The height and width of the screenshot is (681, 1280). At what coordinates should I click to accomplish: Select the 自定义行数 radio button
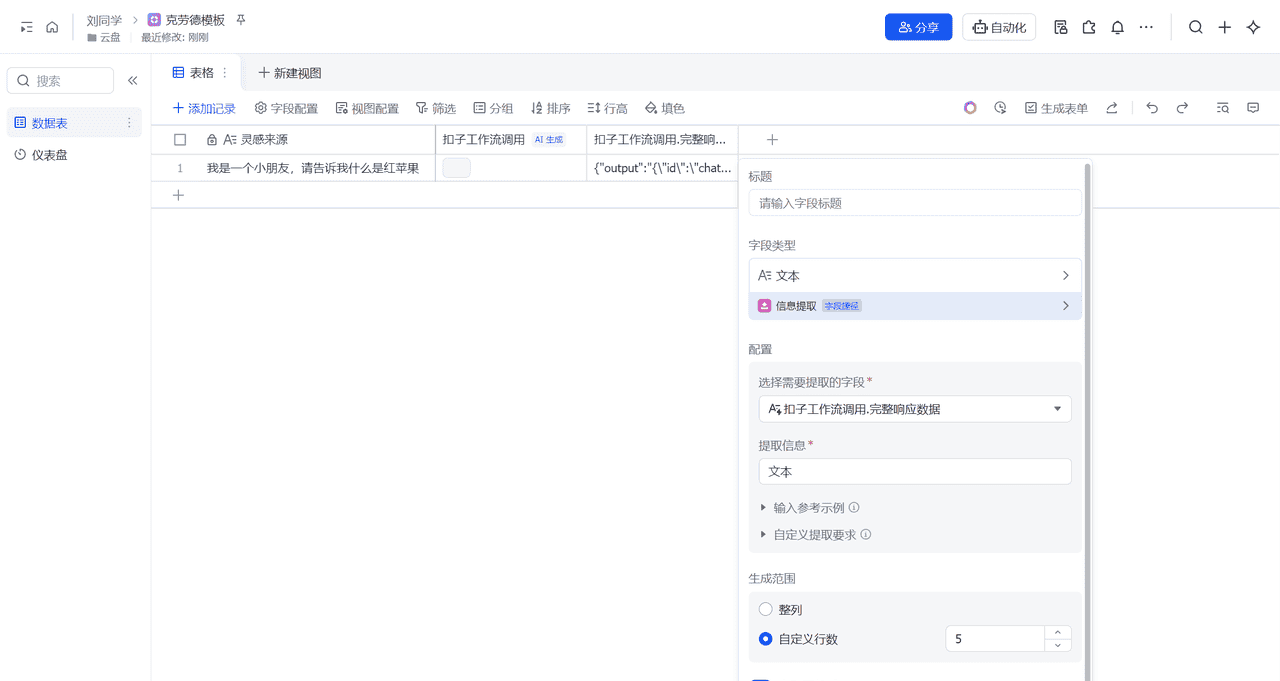(x=765, y=638)
